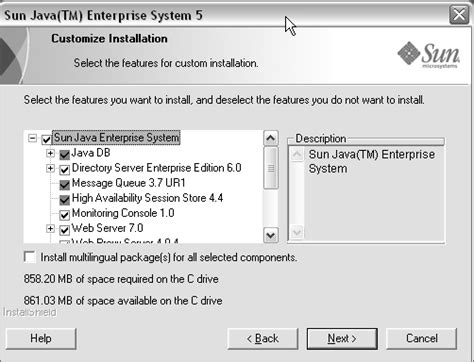Screen dimensions: 474x362
Task: Toggle High Availability Session Store 4.4 checkbox
Action: (64, 199)
